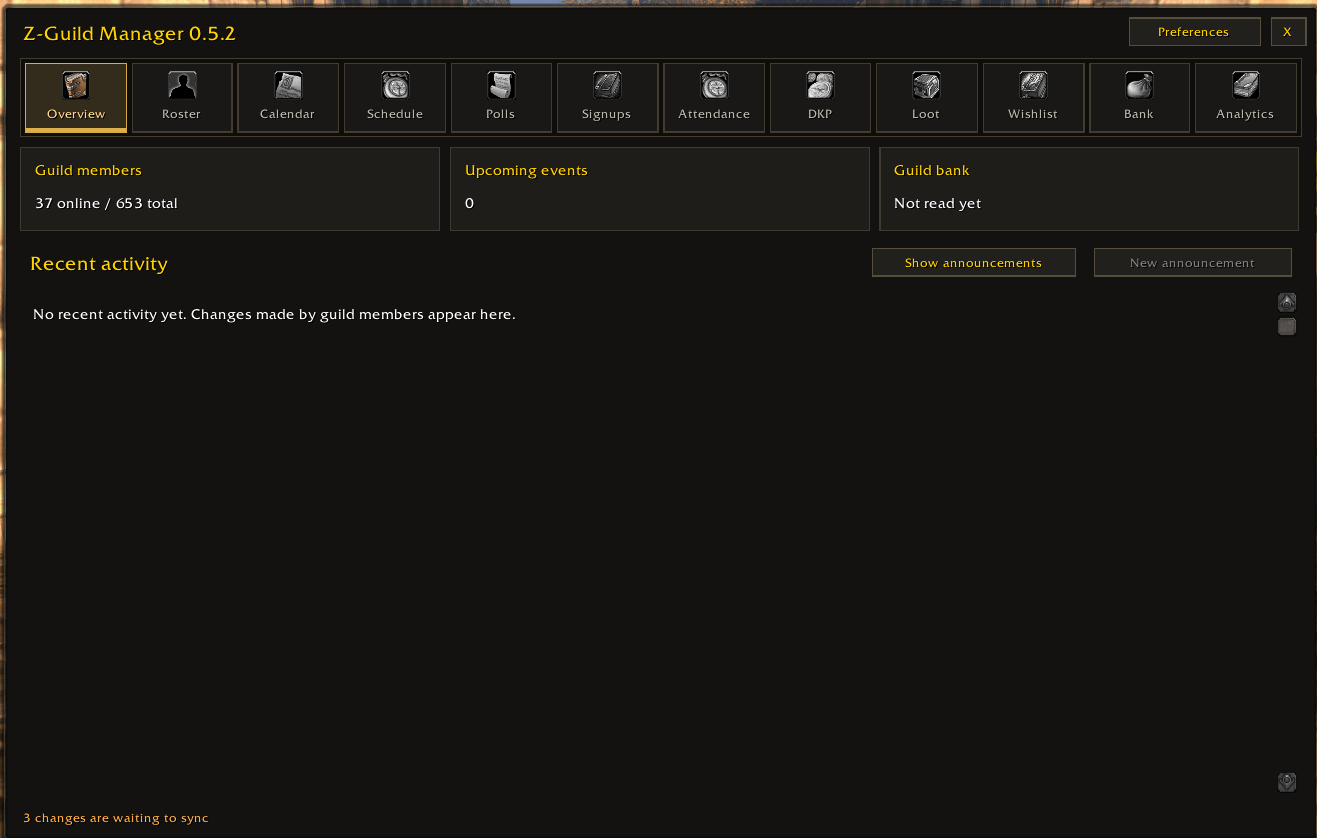The height and width of the screenshot is (838, 1317).
Task: Select the Polls tab
Action: (x=501, y=98)
